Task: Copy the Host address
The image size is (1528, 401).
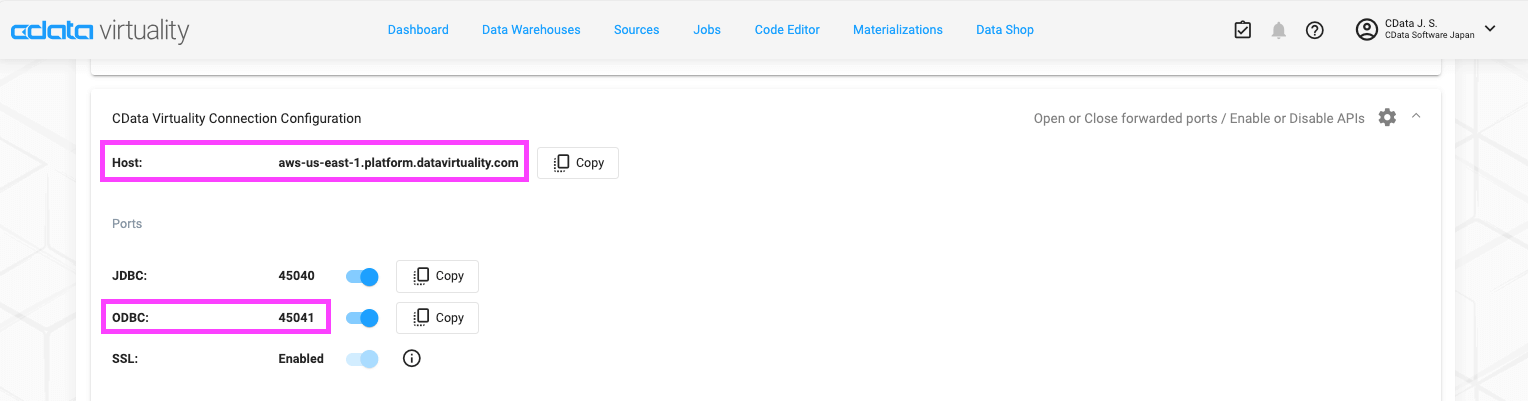Action: (x=578, y=163)
